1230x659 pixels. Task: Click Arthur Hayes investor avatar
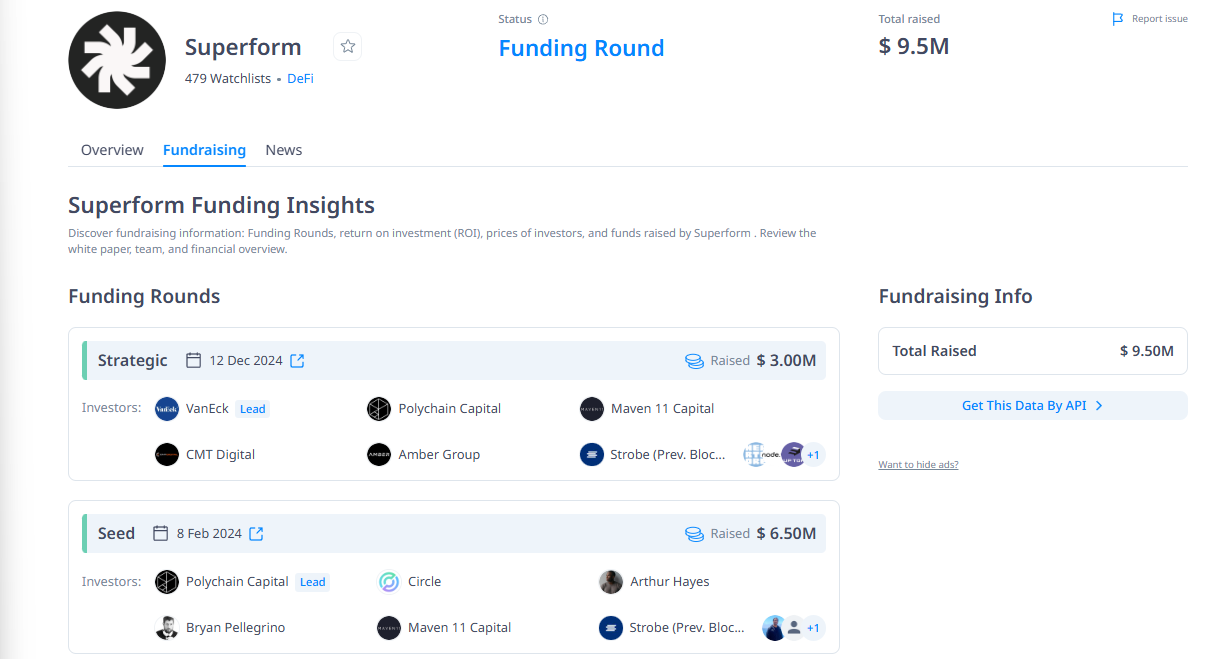pyautogui.click(x=611, y=582)
